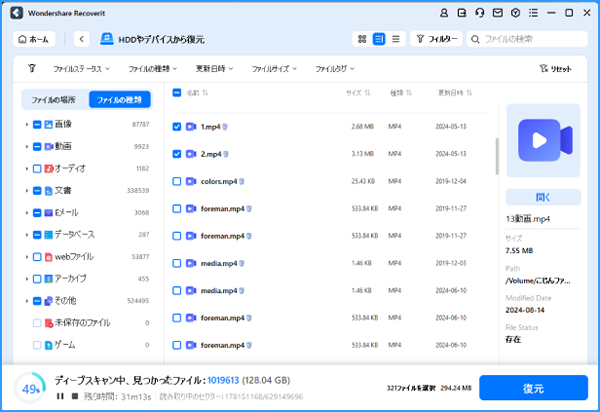This screenshot has width=600, height=412.
Task: Click the back arrow button
Action: (x=82, y=39)
